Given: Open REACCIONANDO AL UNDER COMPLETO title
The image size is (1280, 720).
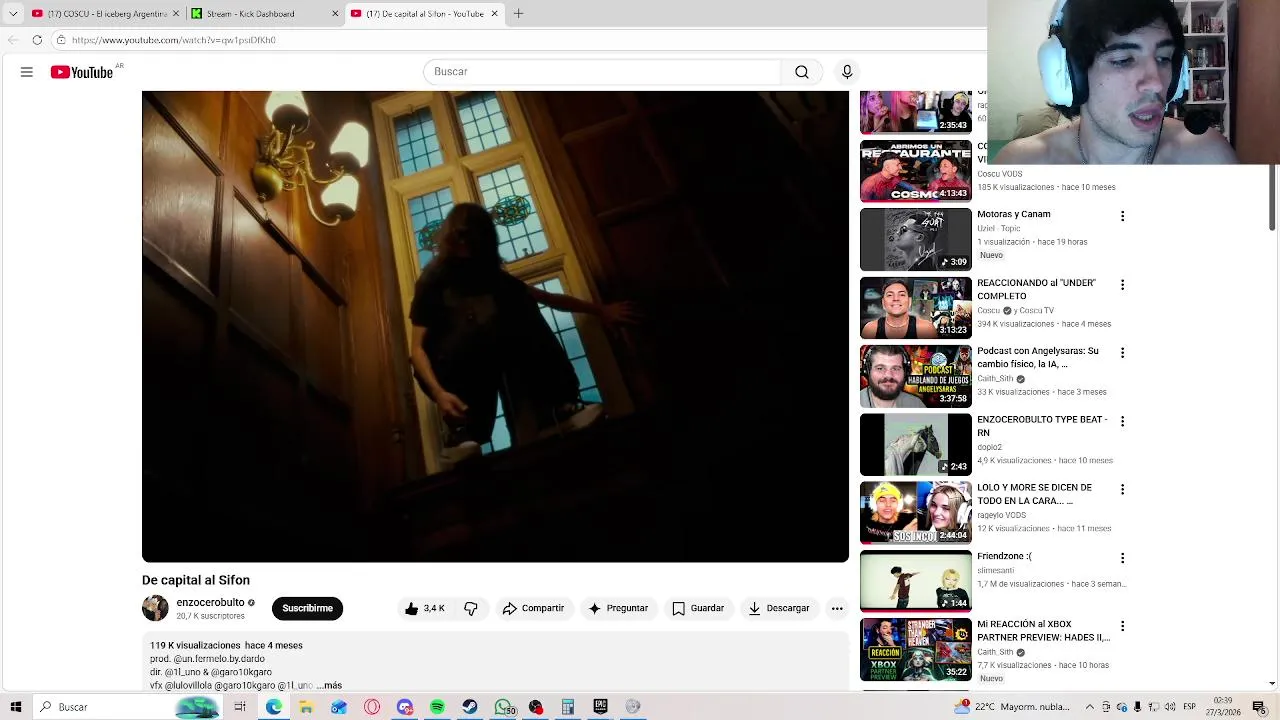Looking at the screenshot, I should click(1036, 289).
